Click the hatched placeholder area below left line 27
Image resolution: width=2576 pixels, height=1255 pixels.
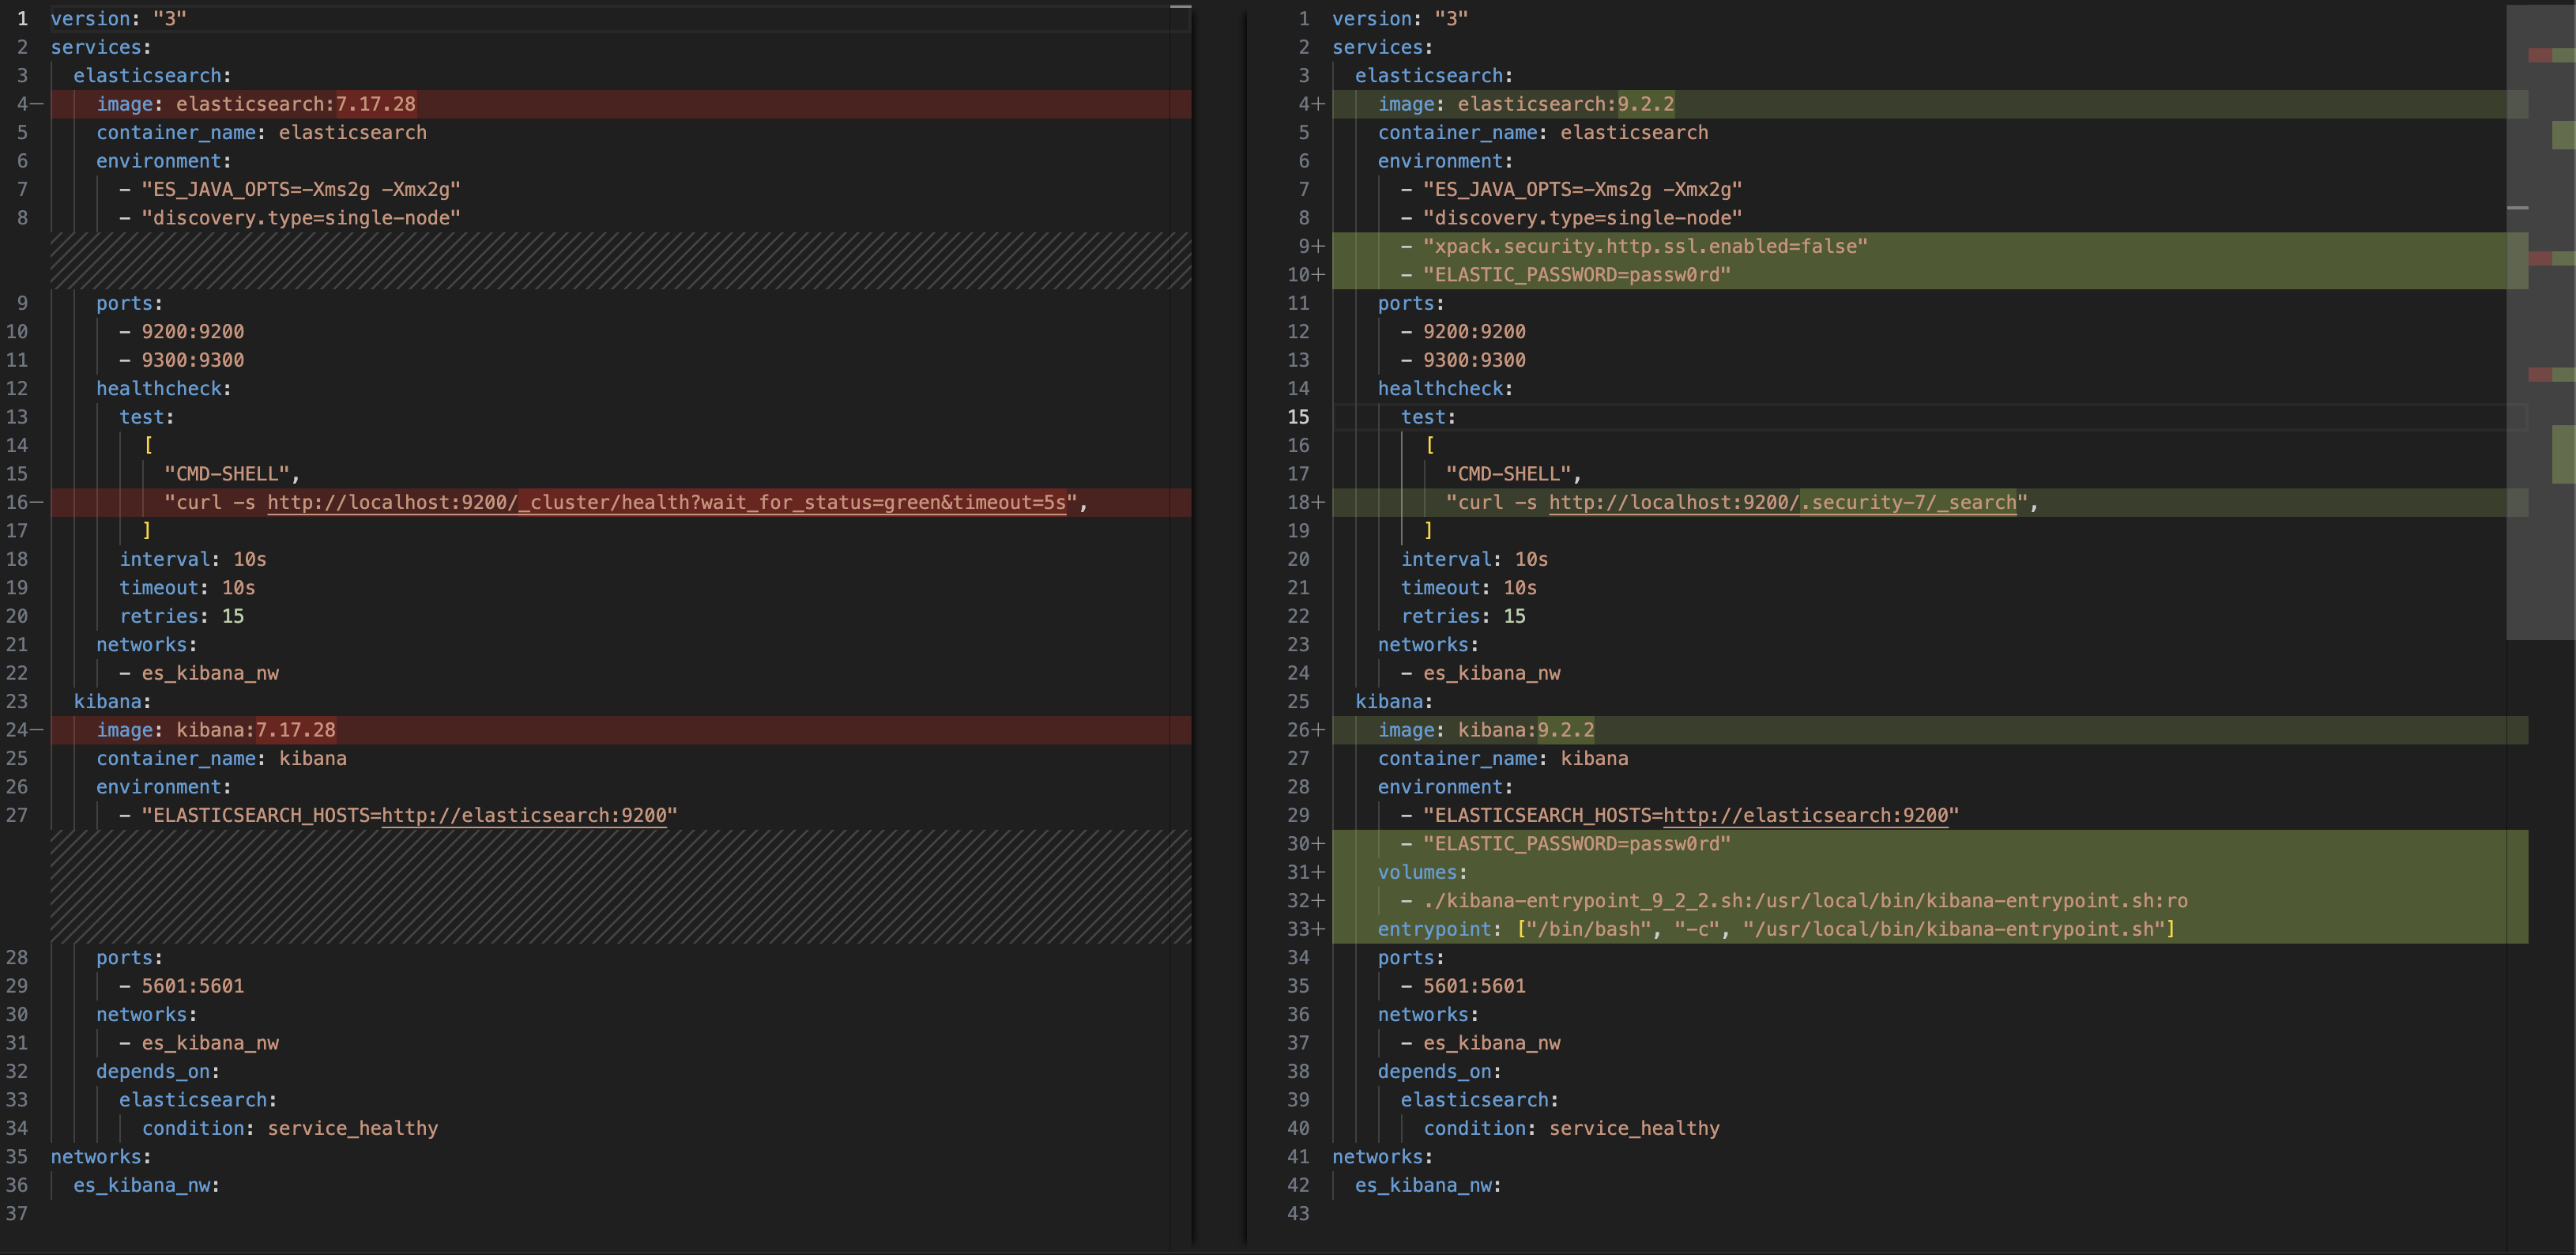[x=620, y=886]
